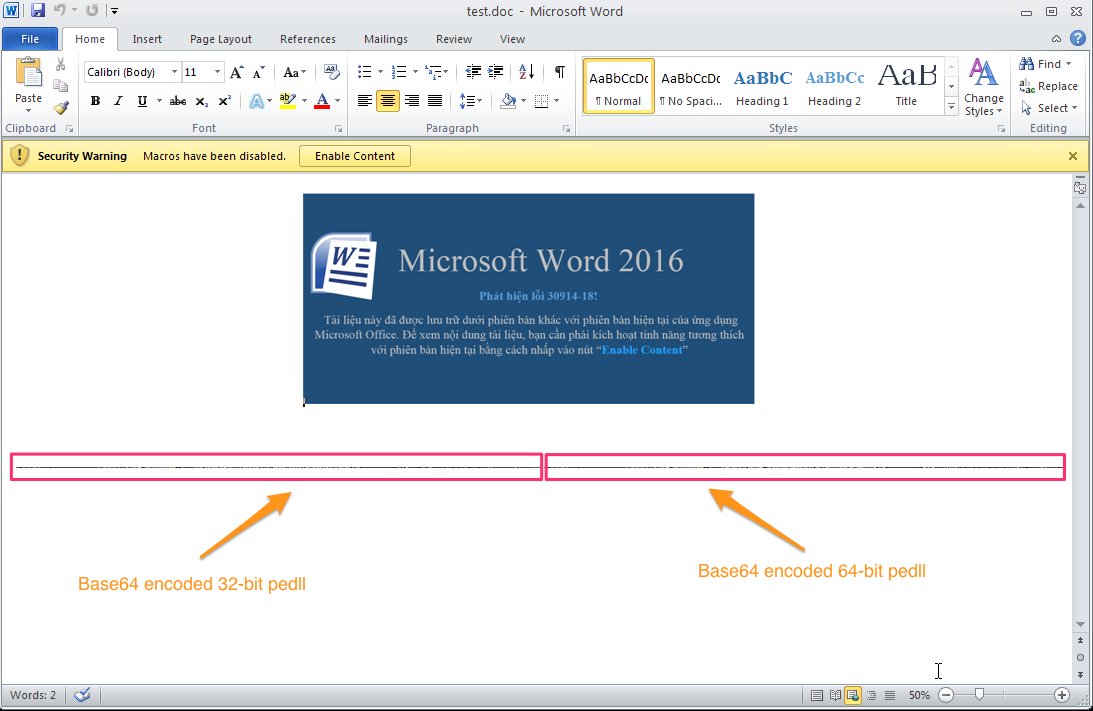Viewport: 1093px width, 711px height.
Task: Click the Undo icon in title bar
Action: coord(59,10)
